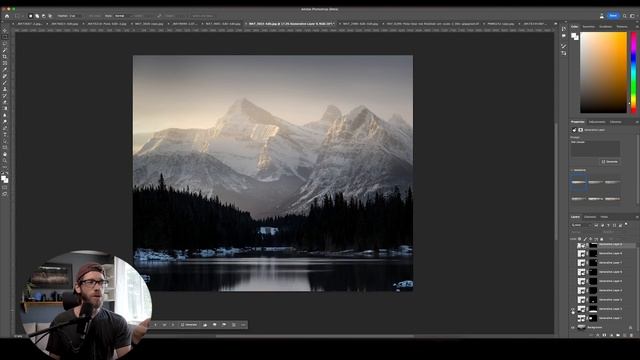The image size is (640, 360).
Task: Select the Type tool
Action: tap(5, 134)
